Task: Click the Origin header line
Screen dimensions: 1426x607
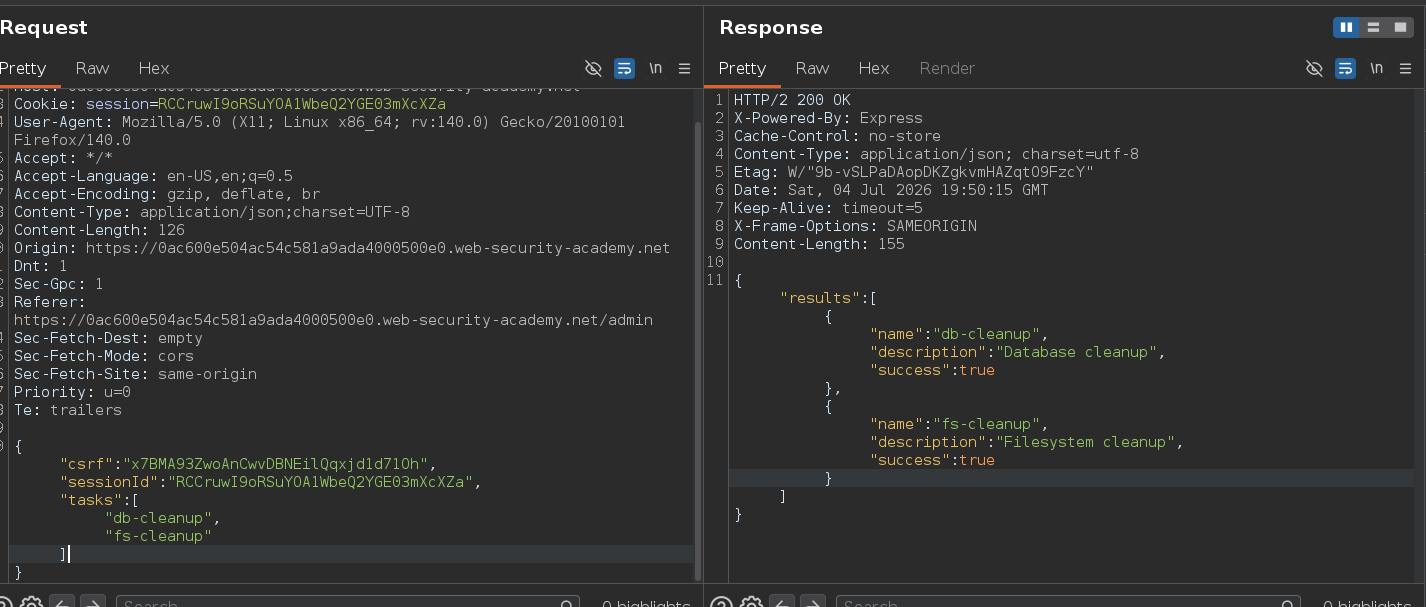Action: coord(342,248)
